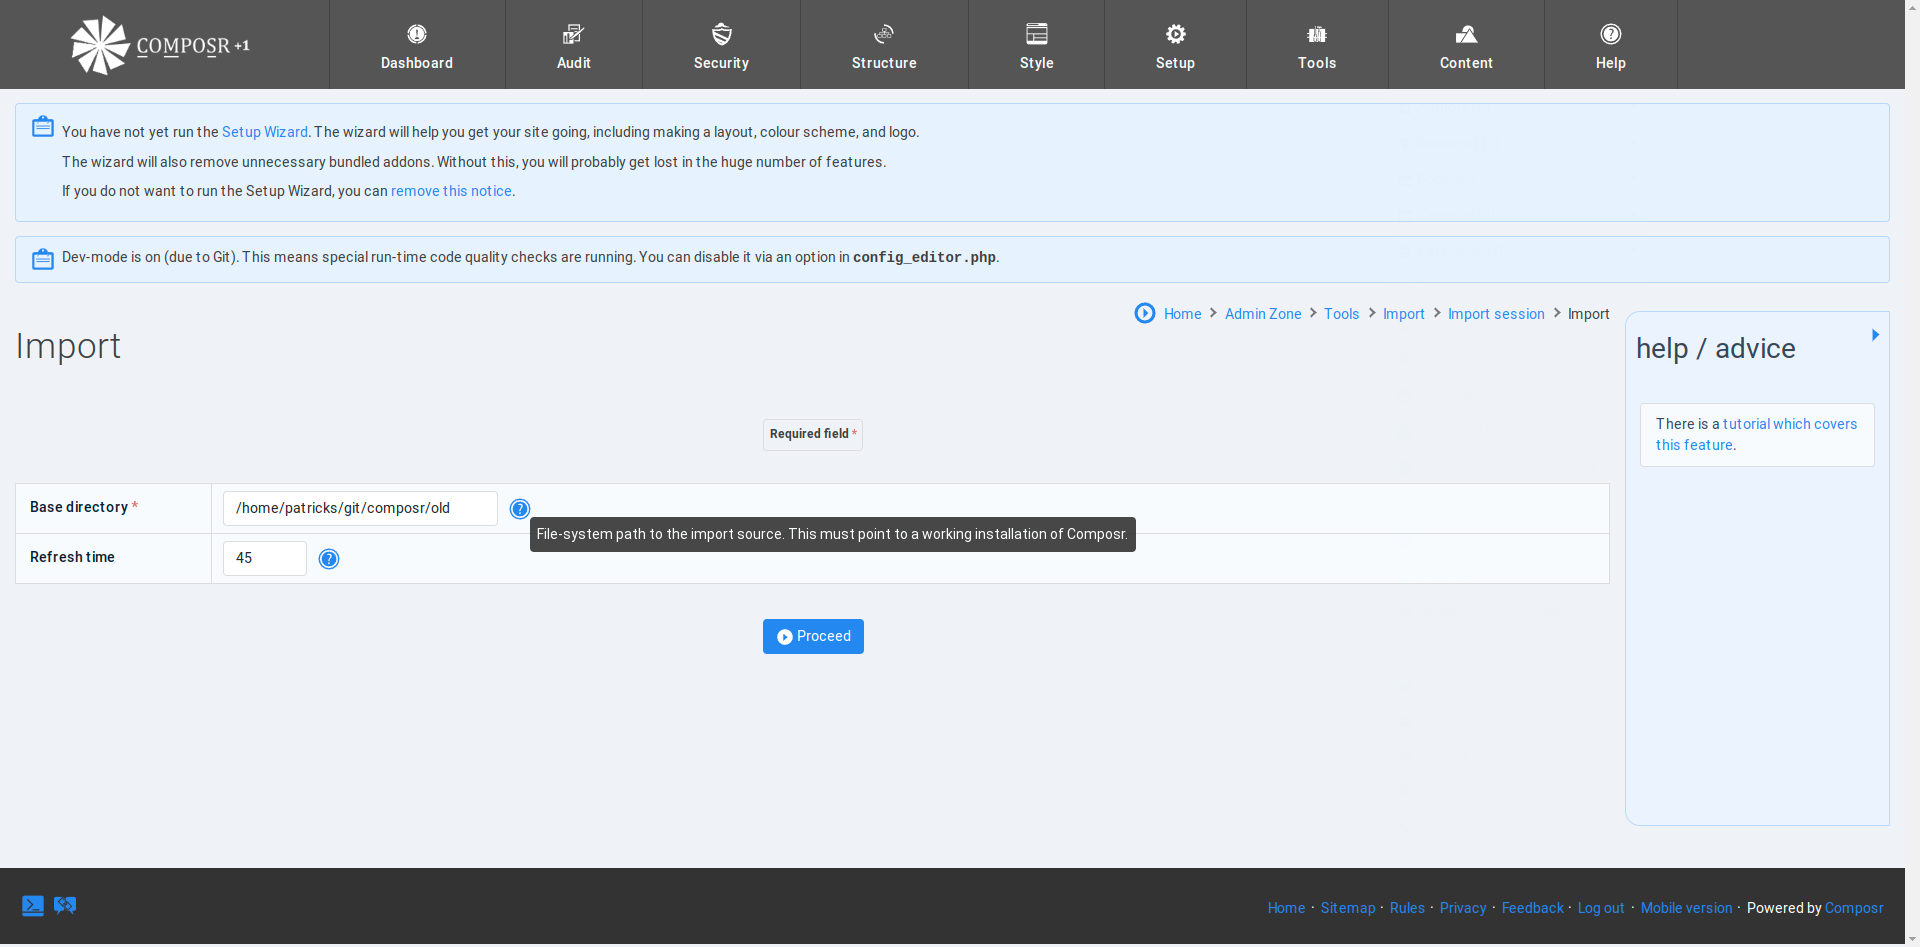Open the Tools menu

1317,45
